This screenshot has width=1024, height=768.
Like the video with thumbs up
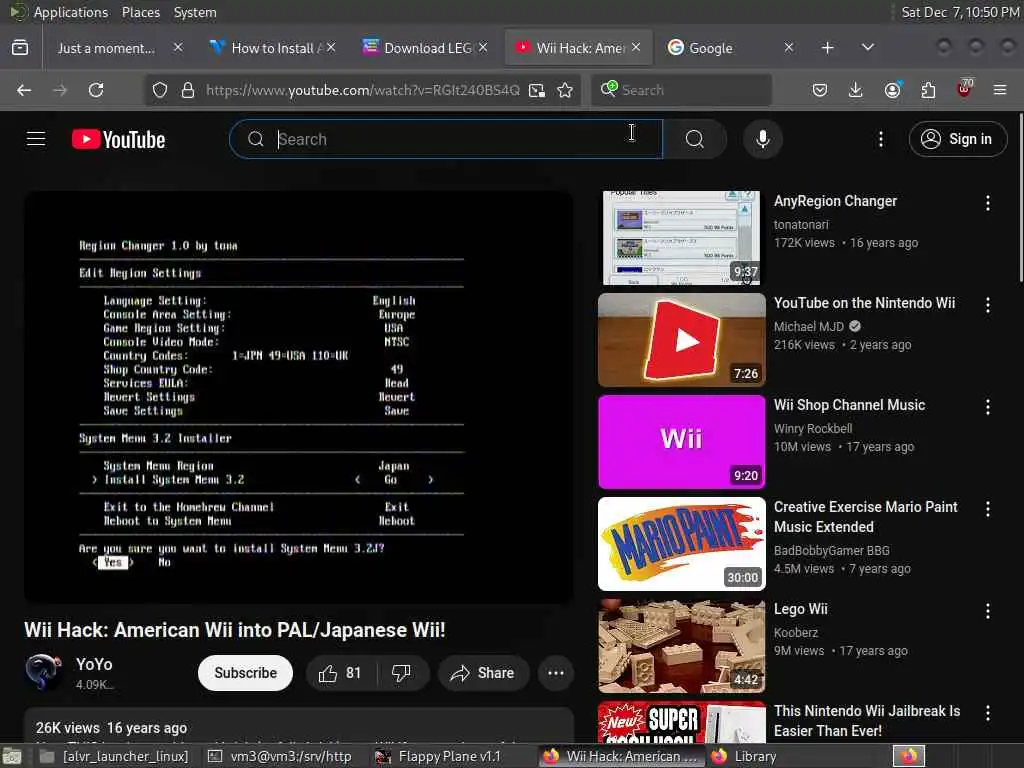(x=339, y=673)
